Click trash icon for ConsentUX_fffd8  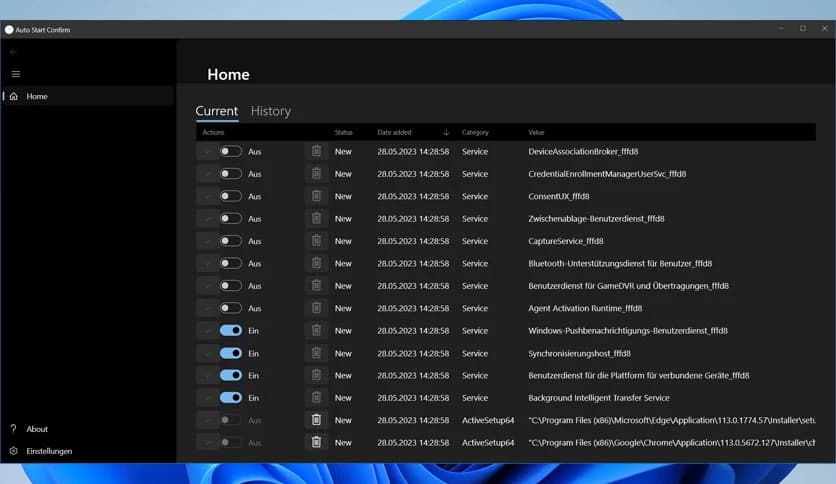point(316,196)
